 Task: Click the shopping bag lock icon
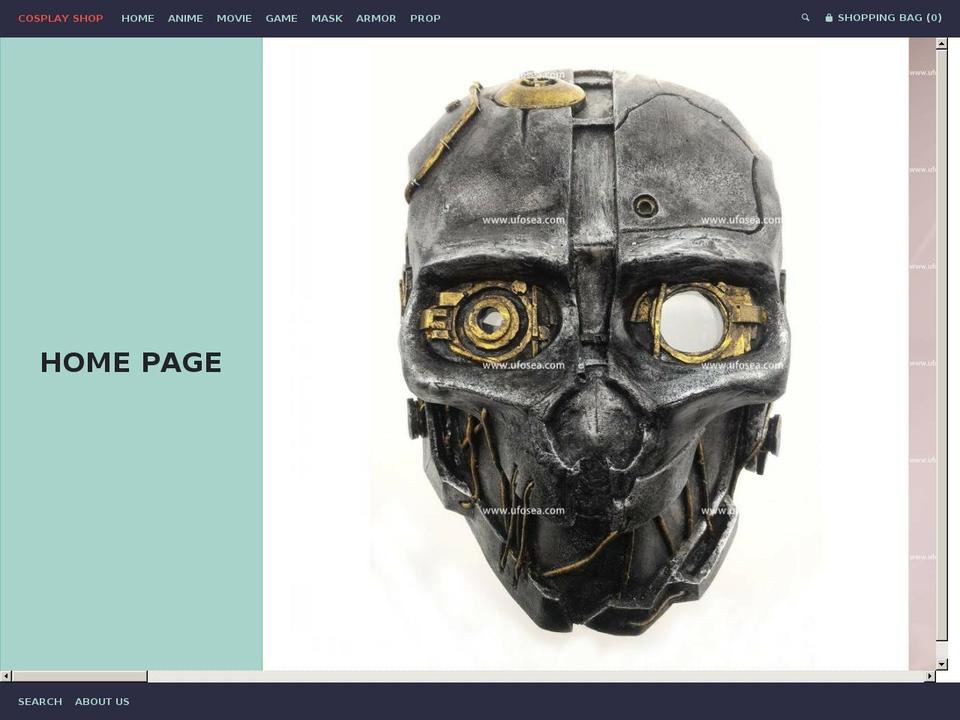coord(829,18)
